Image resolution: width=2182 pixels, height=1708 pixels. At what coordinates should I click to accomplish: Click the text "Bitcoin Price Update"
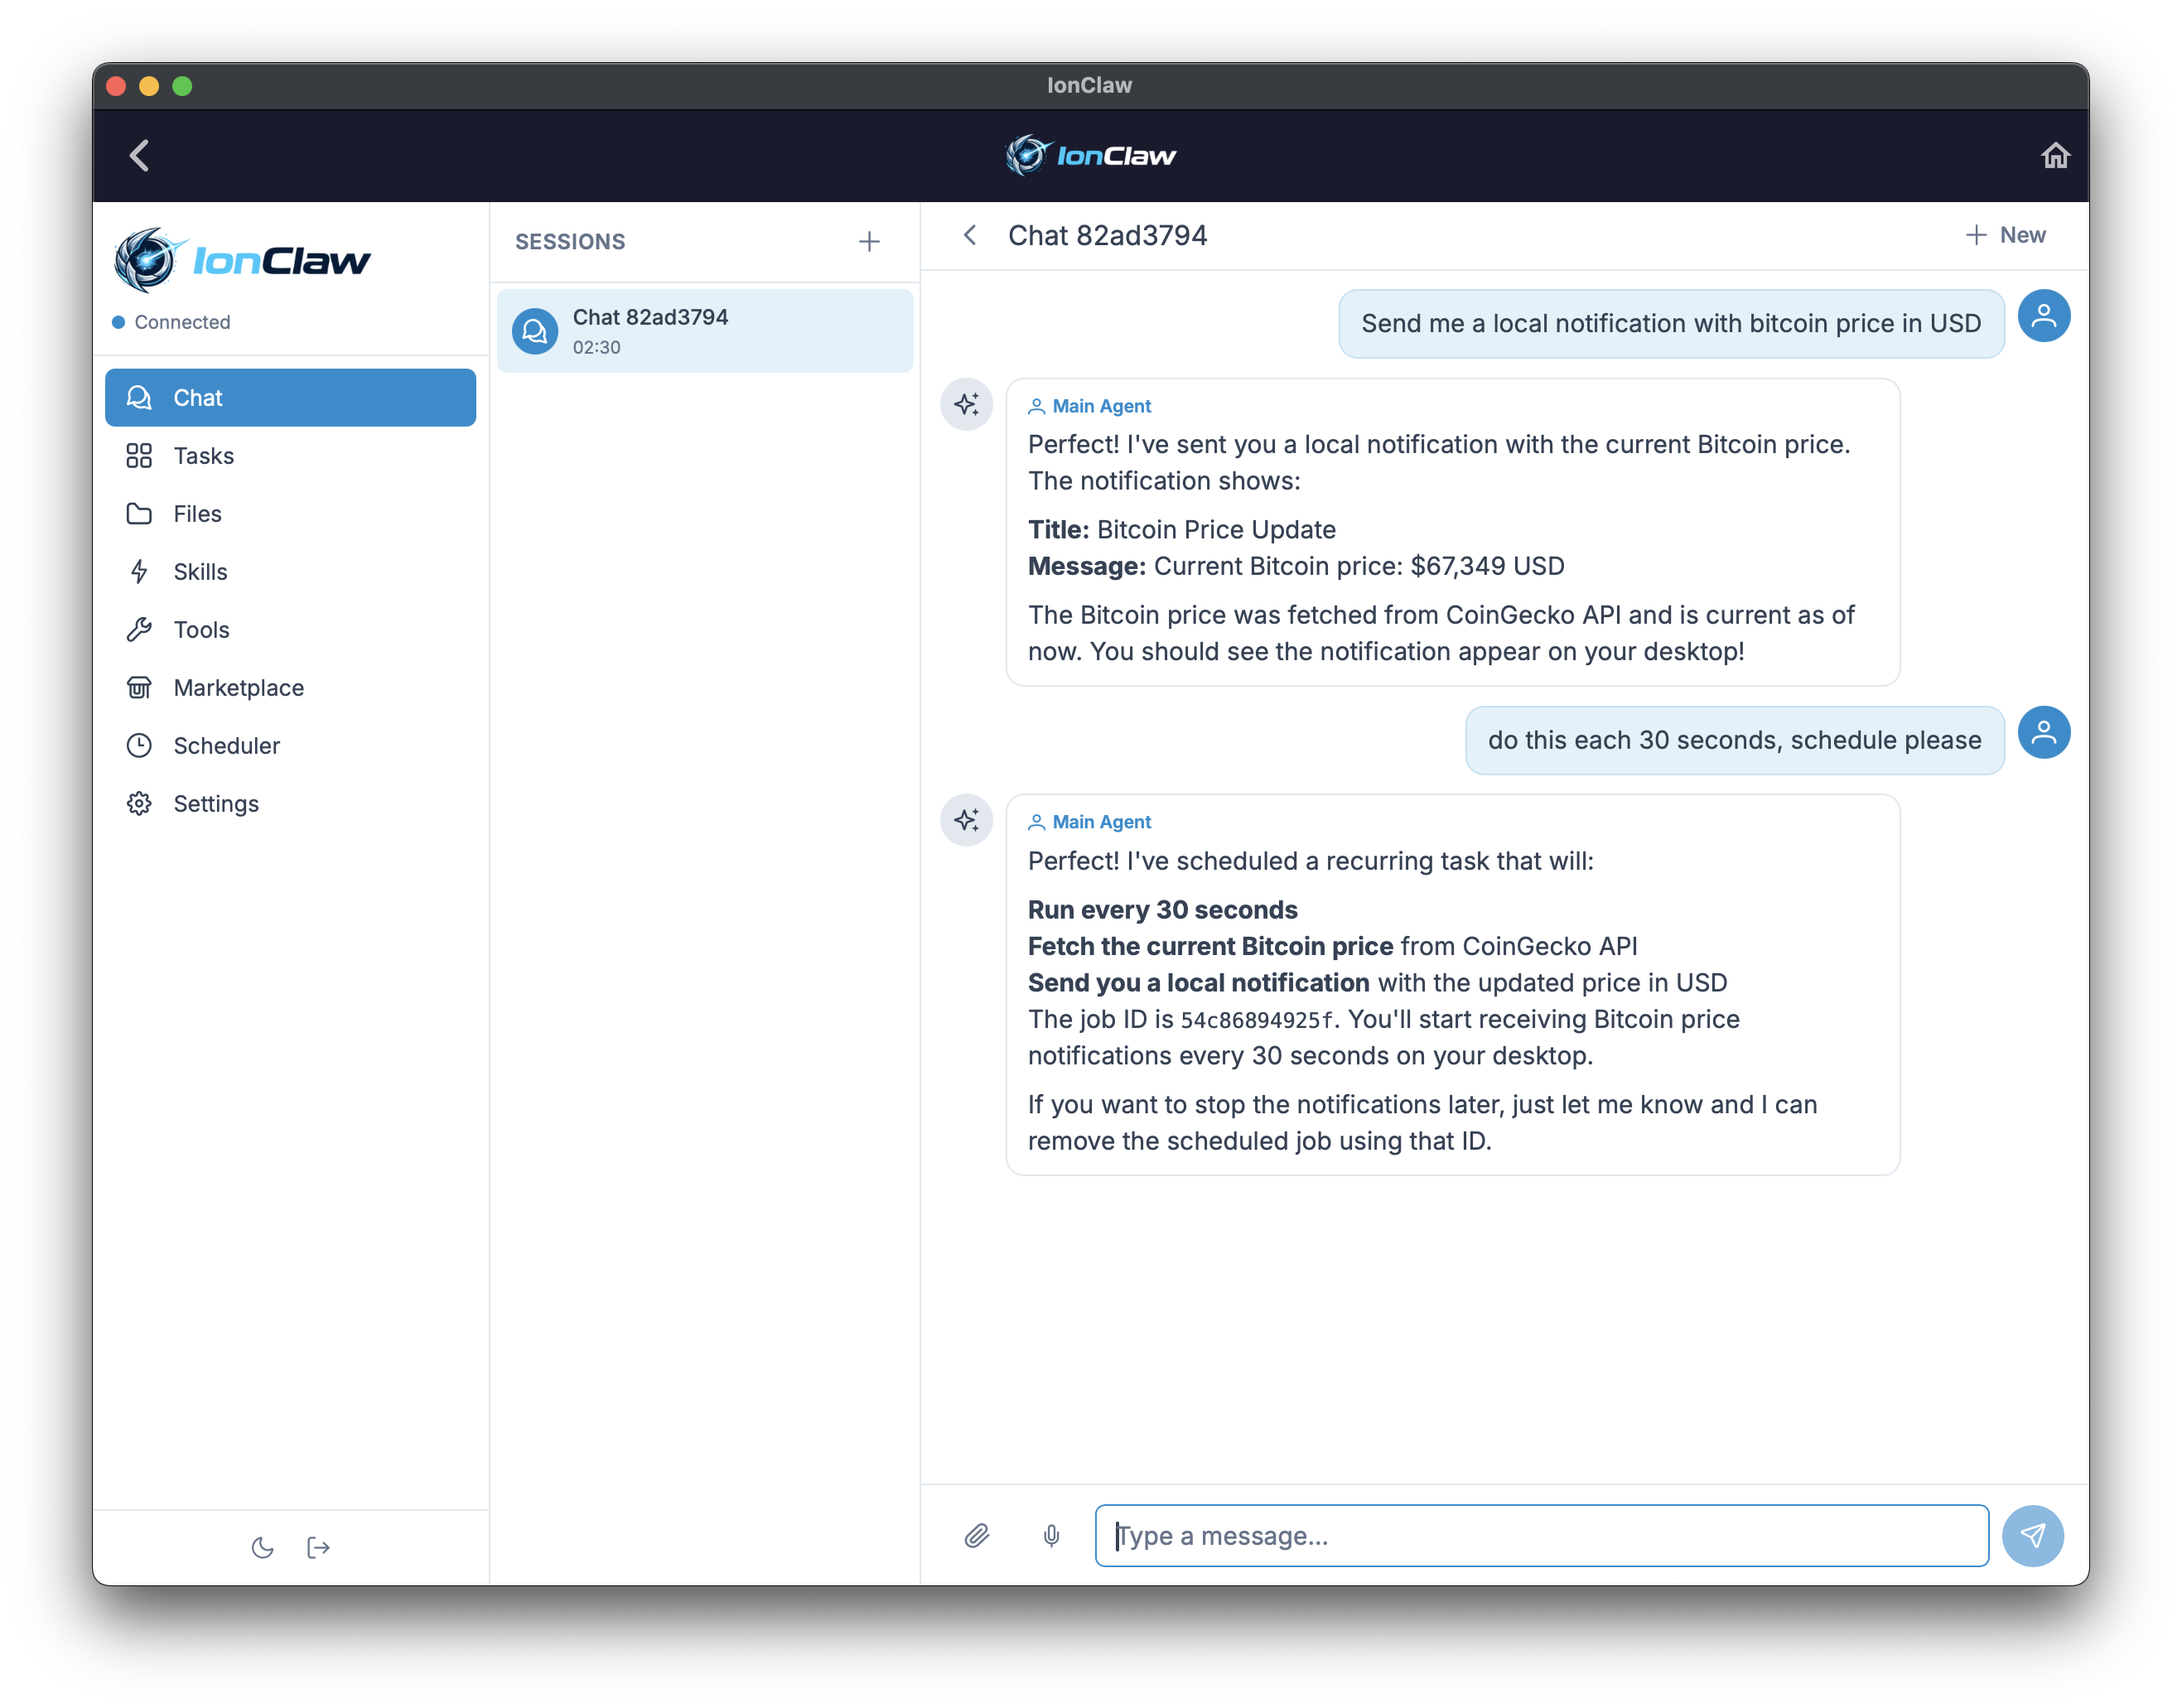click(x=1216, y=529)
